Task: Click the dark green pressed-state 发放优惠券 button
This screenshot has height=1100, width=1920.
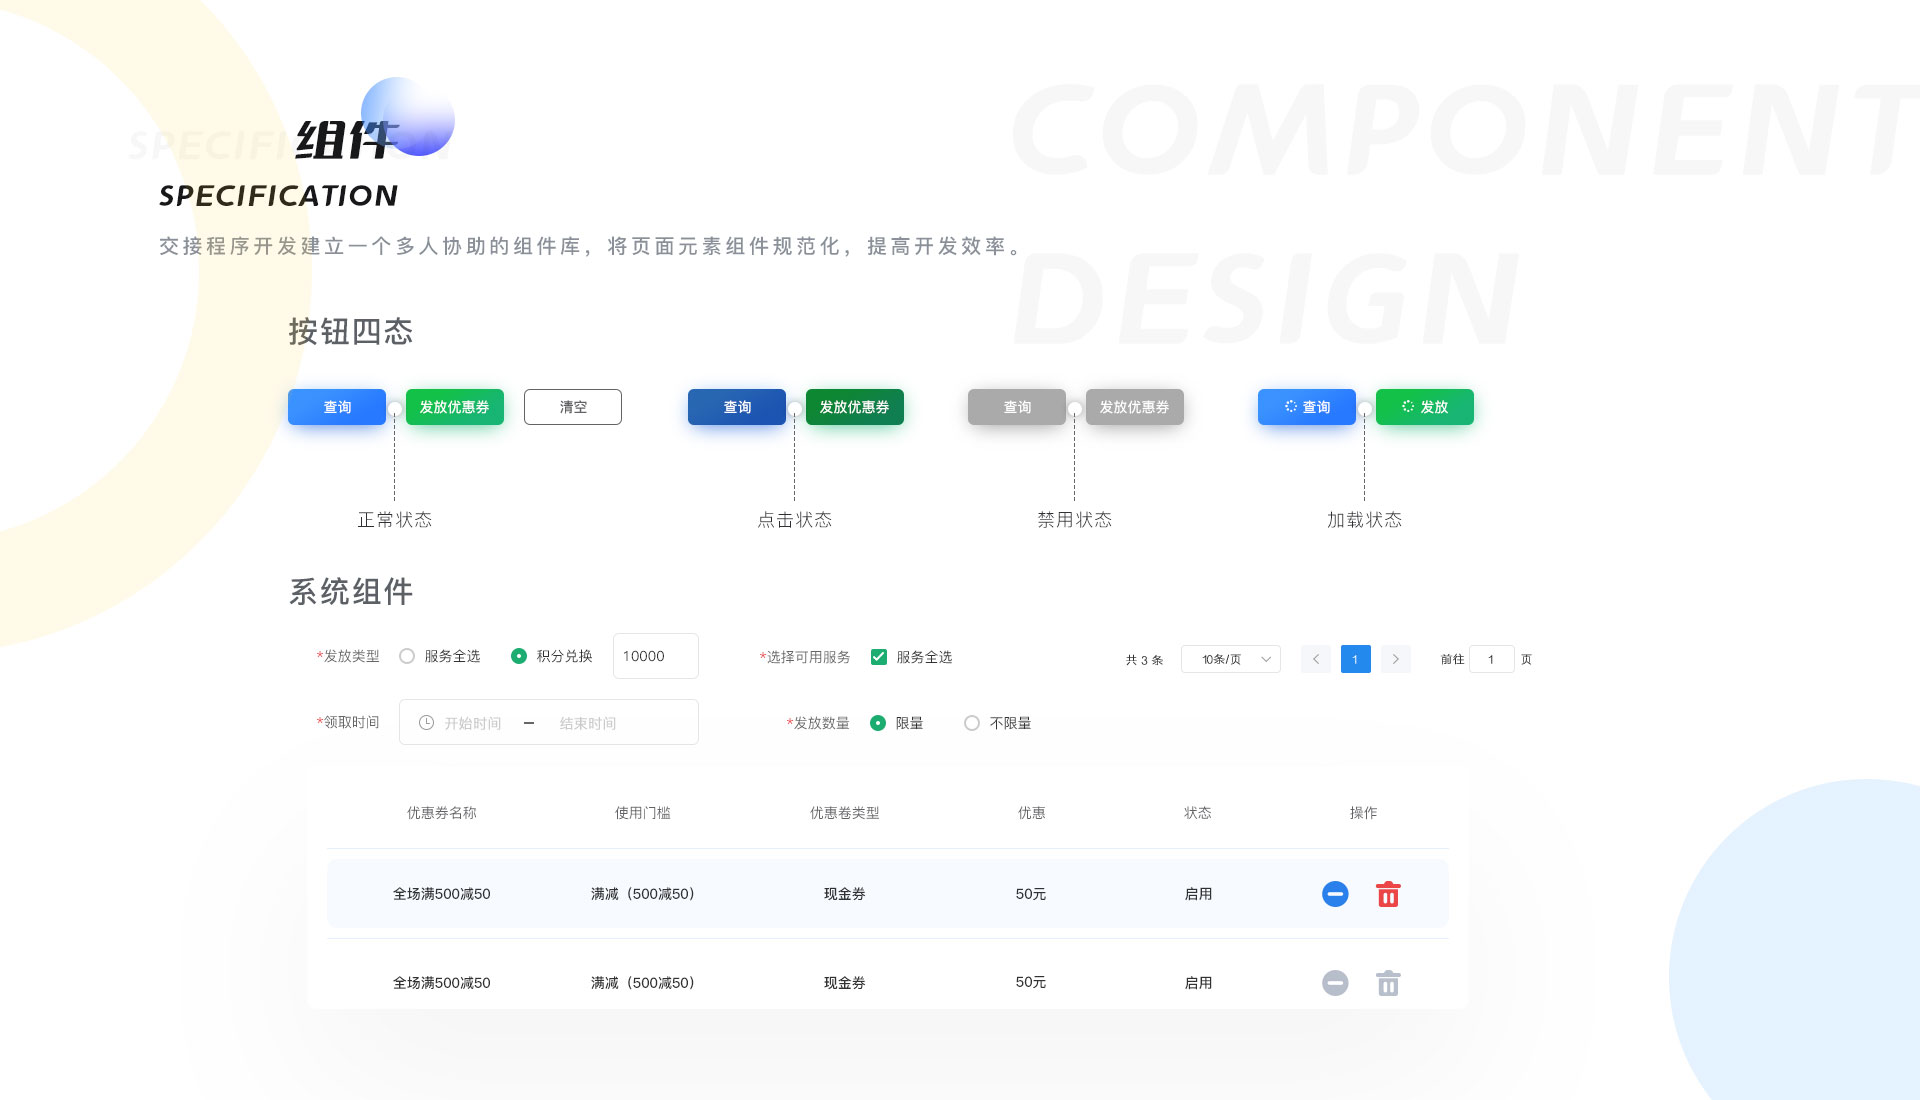Action: pyautogui.click(x=855, y=407)
